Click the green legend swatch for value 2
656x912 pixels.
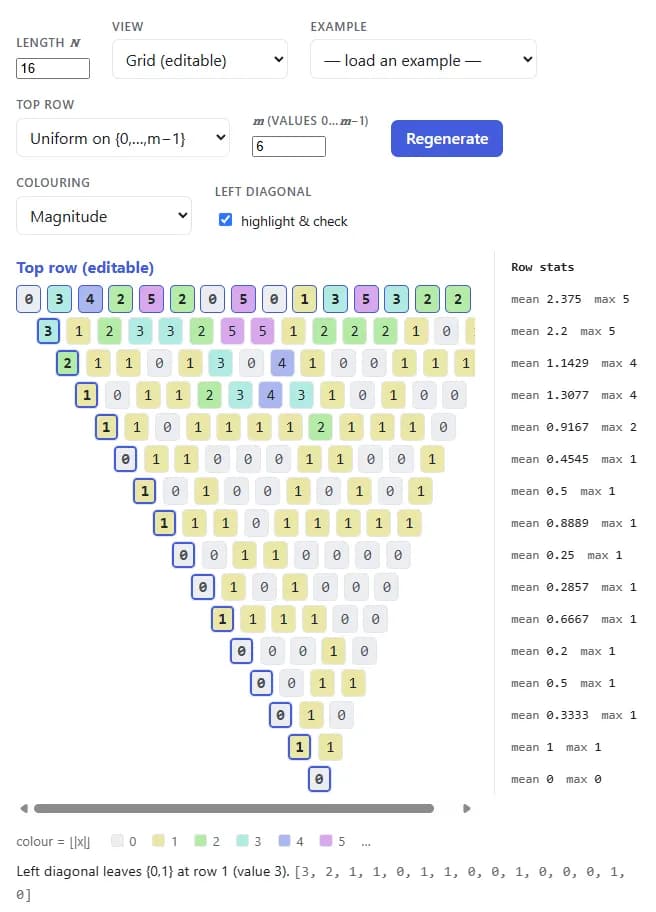200,840
